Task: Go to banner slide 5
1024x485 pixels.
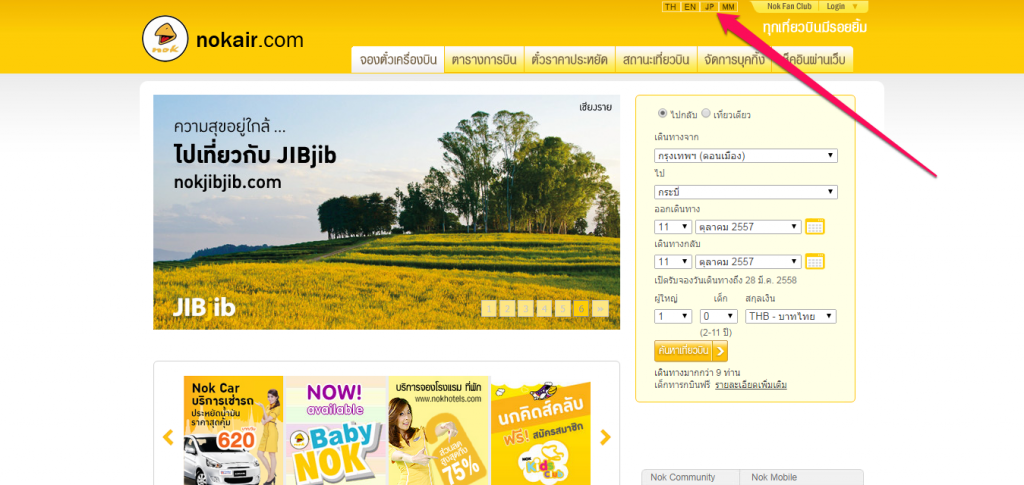Action: pos(563,308)
